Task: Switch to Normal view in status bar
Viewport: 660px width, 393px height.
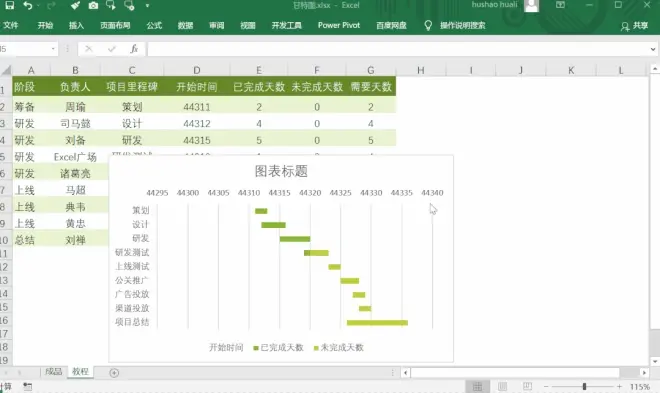Action: (477, 386)
